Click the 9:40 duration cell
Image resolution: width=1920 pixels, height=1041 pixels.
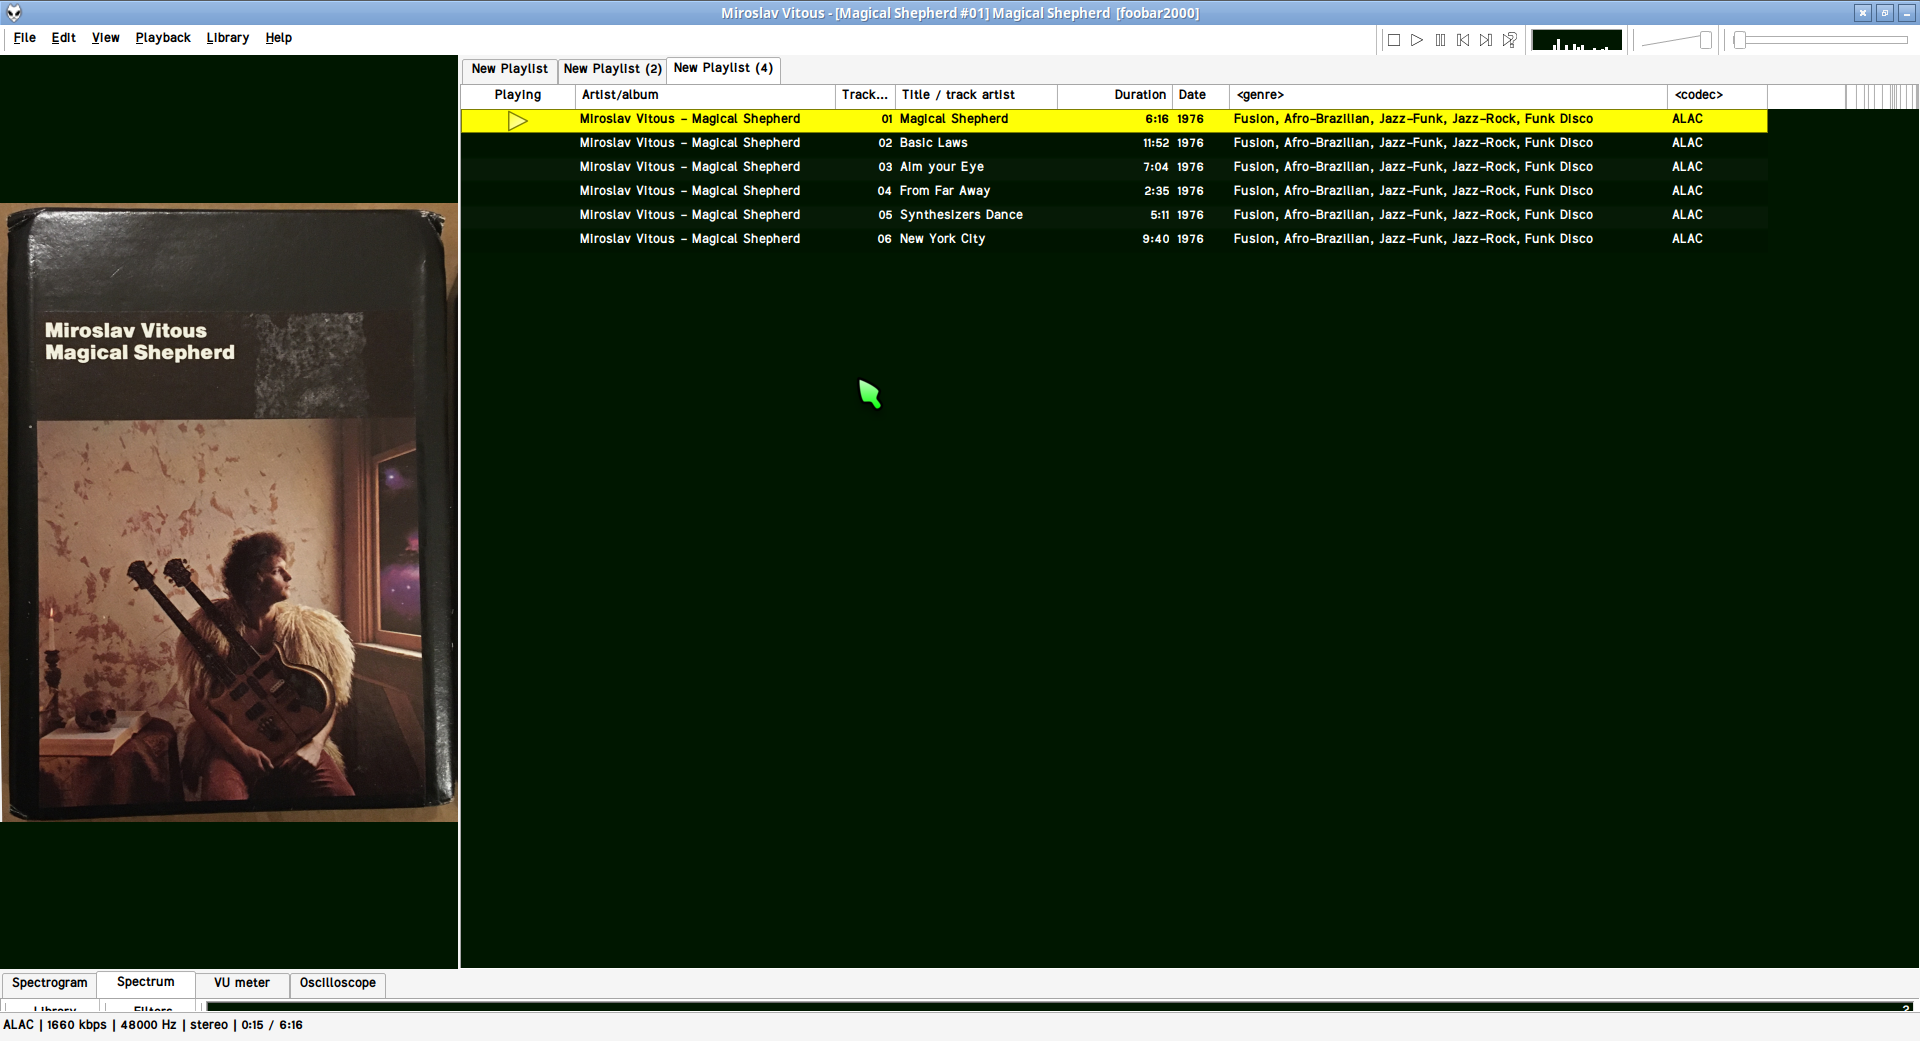click(x=1156, y=239)
